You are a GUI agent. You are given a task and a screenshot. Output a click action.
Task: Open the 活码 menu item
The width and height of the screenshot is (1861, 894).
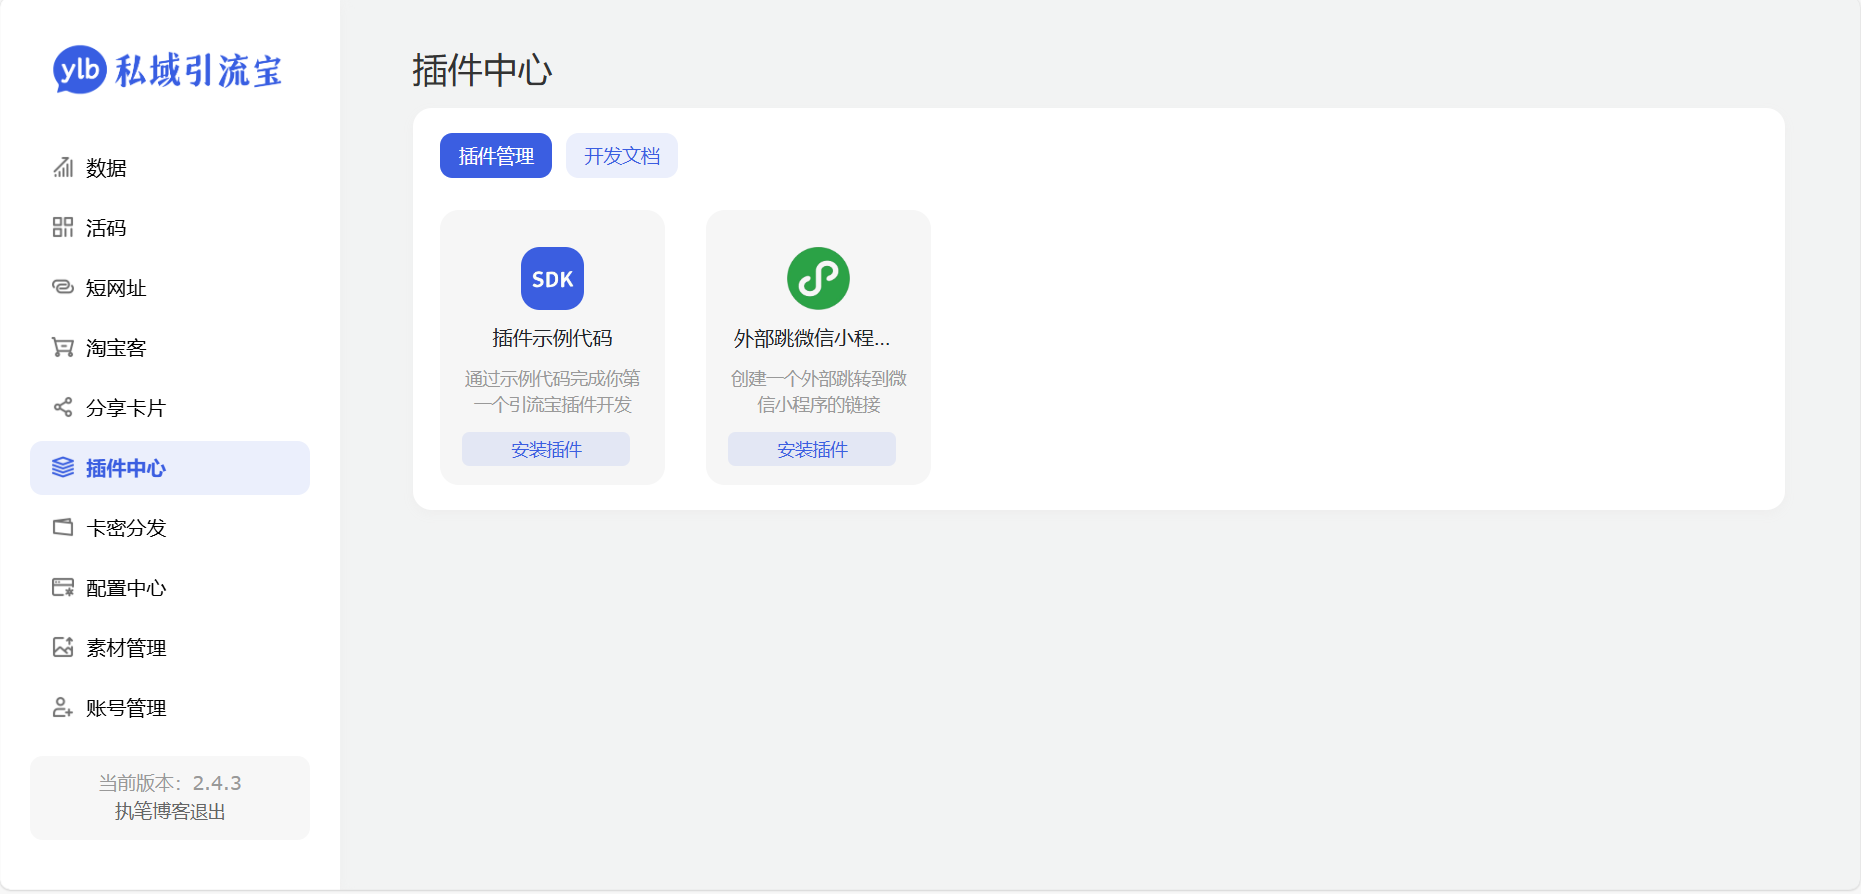170,228
